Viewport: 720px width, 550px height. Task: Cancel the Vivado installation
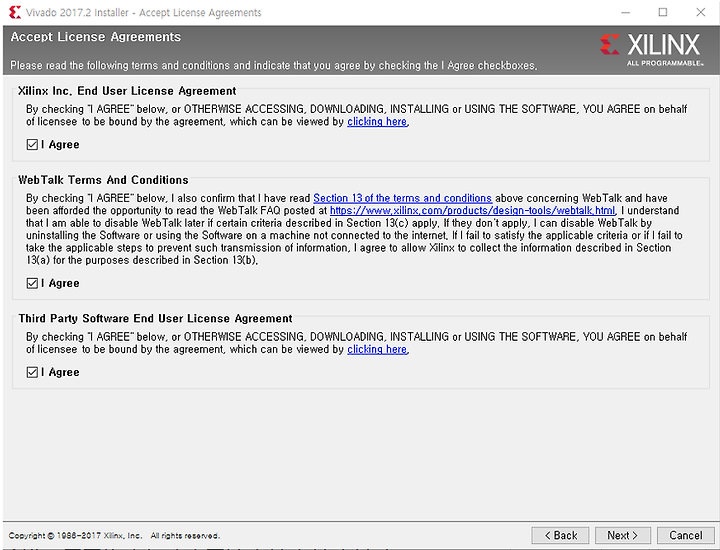tap(686, 535)
